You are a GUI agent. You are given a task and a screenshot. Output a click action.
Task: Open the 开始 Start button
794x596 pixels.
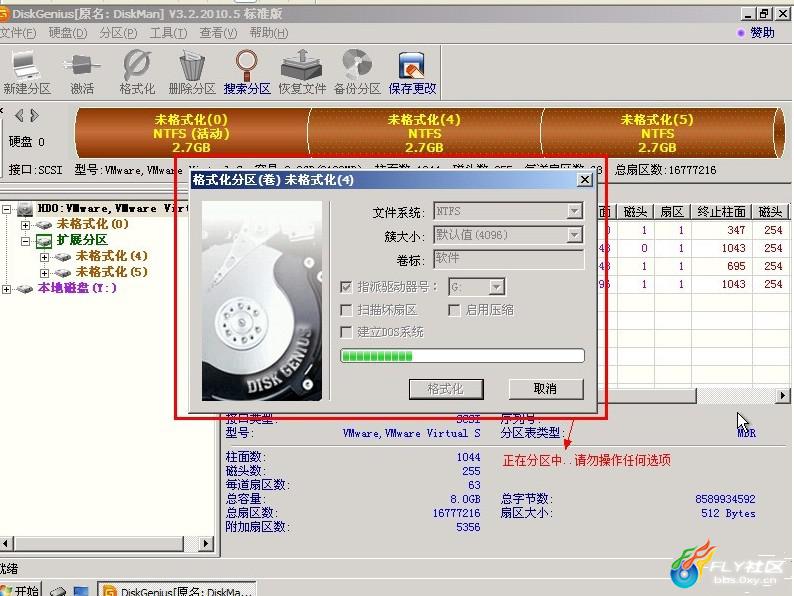(20, 590)
